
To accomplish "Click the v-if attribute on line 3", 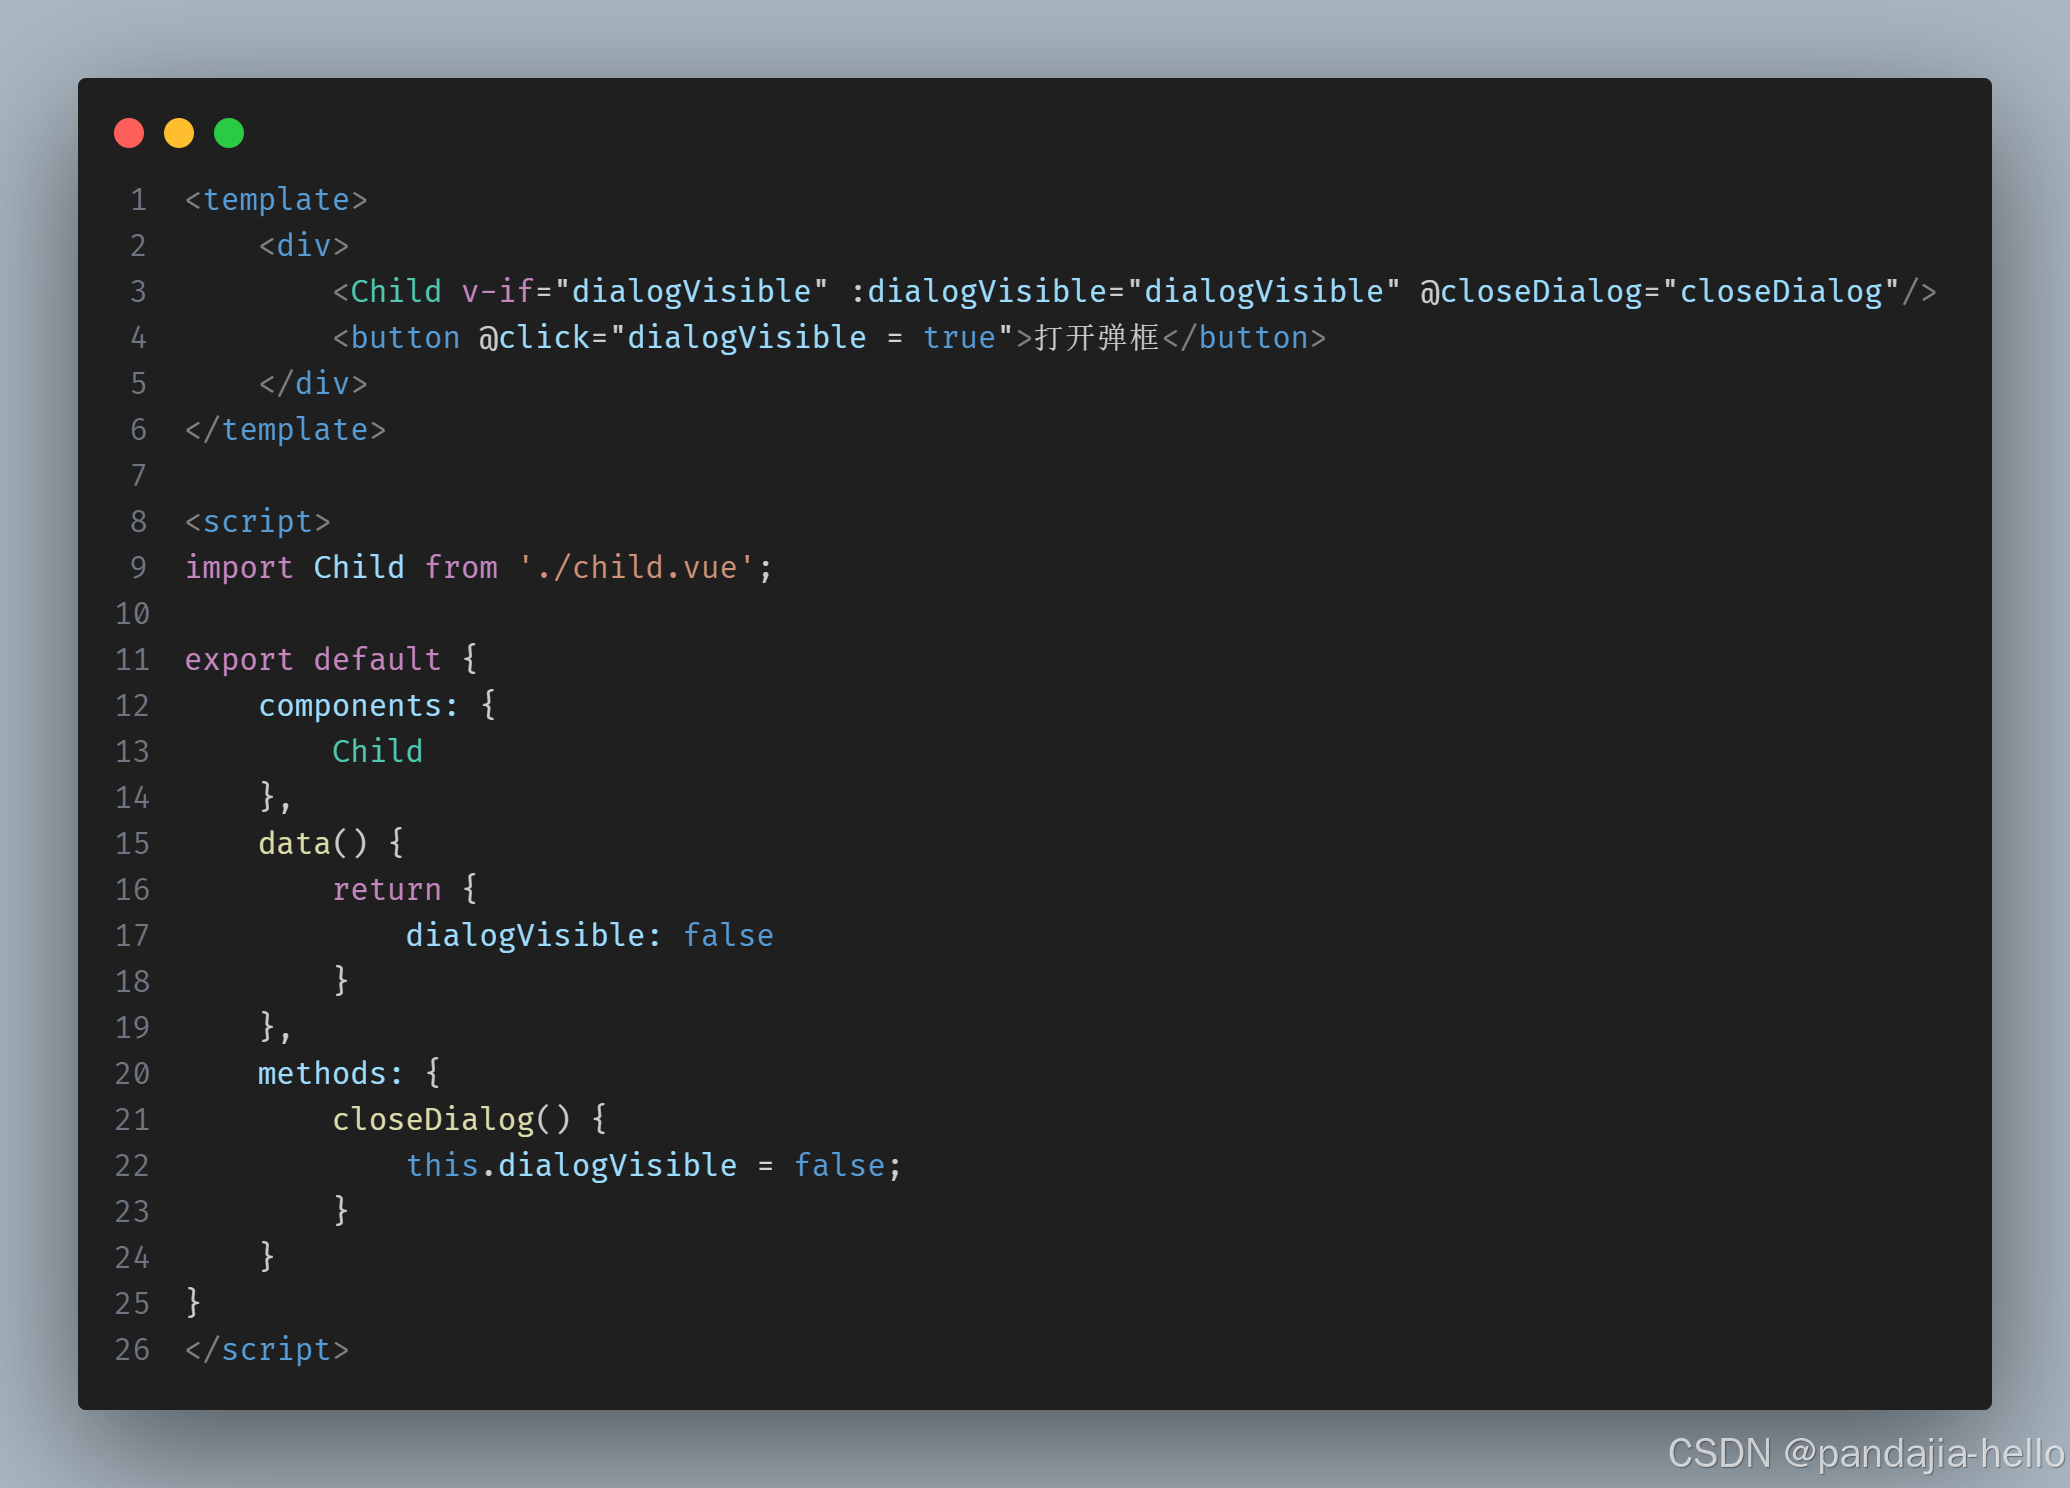I will (x=497, y=292).
